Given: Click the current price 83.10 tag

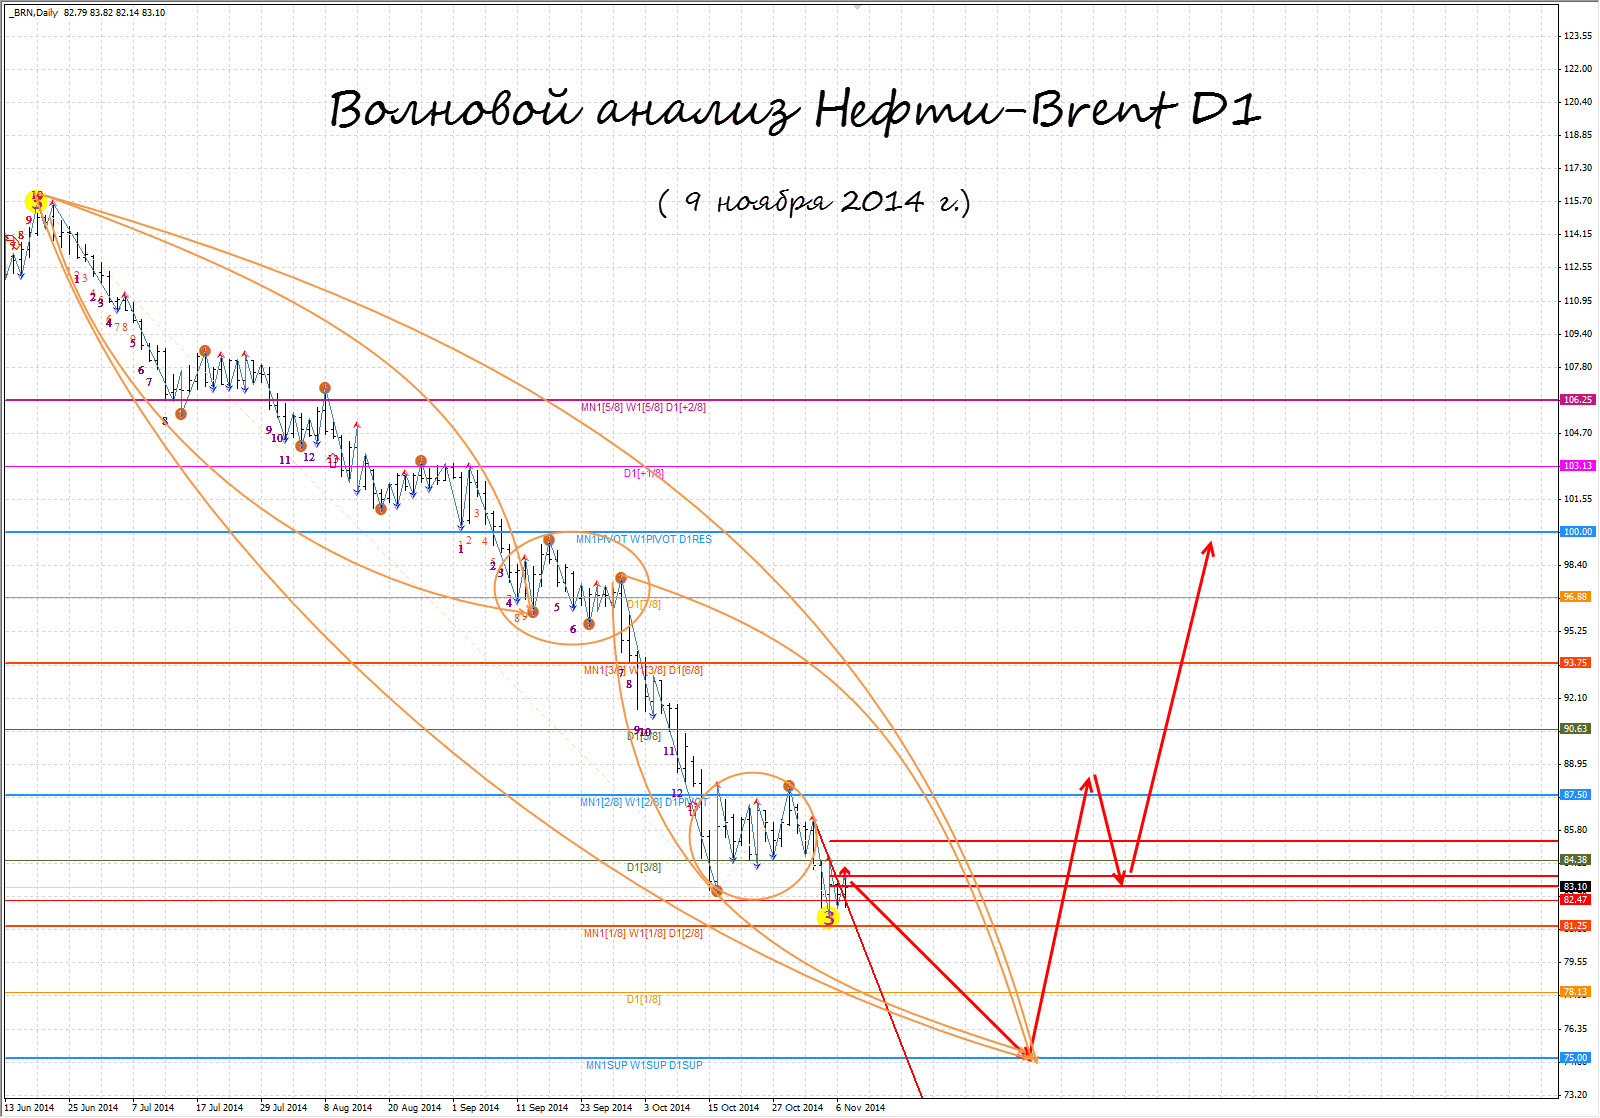Looking at the screenshot, I should pyautogui.click(x=1575, y=887).
